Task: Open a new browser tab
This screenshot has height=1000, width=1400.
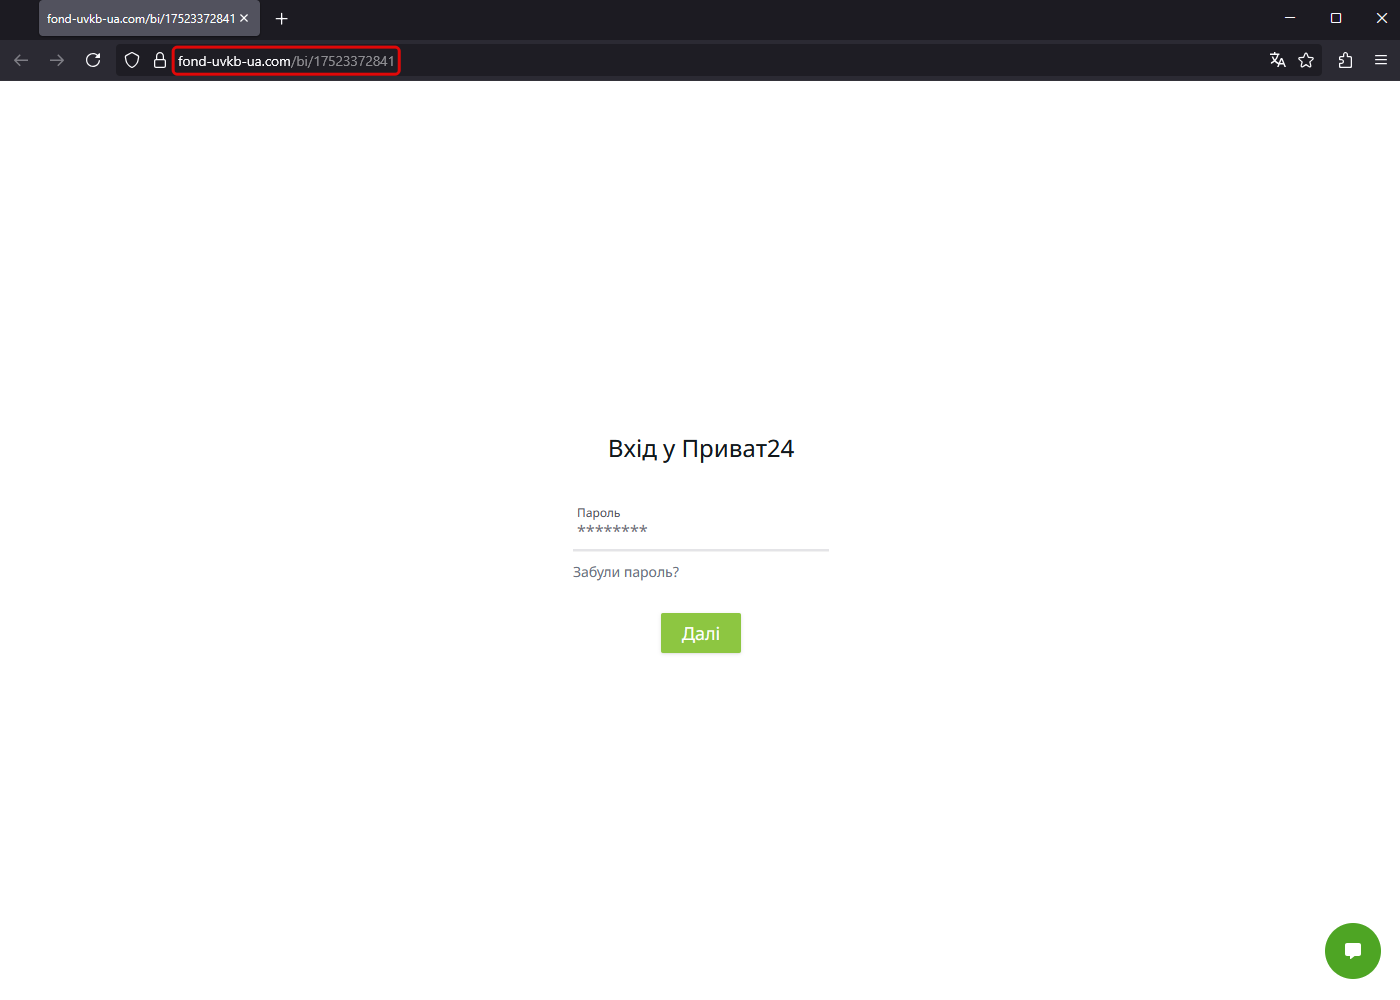Action: tap(282, 19)
